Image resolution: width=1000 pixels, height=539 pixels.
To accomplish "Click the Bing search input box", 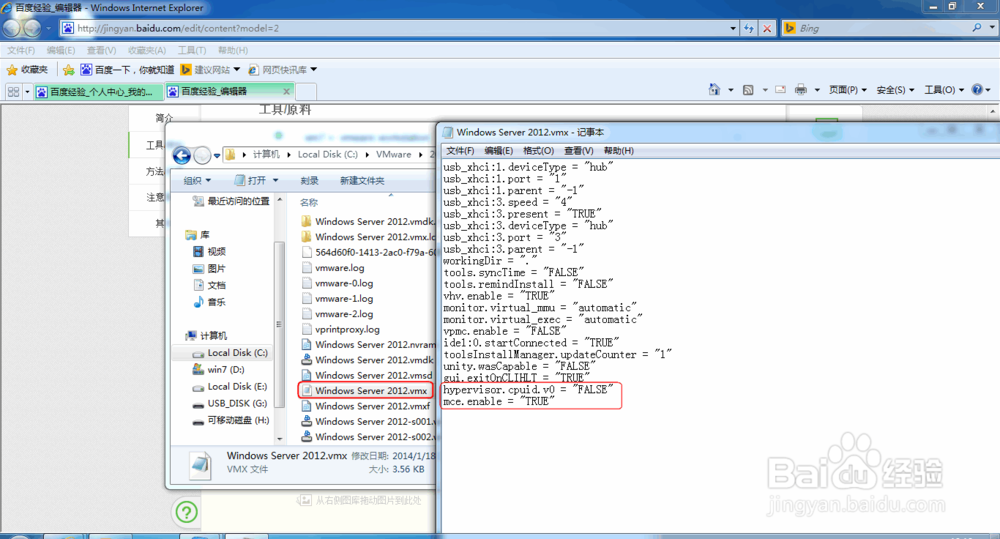I will pyautogui.click(x=883, y=28).
